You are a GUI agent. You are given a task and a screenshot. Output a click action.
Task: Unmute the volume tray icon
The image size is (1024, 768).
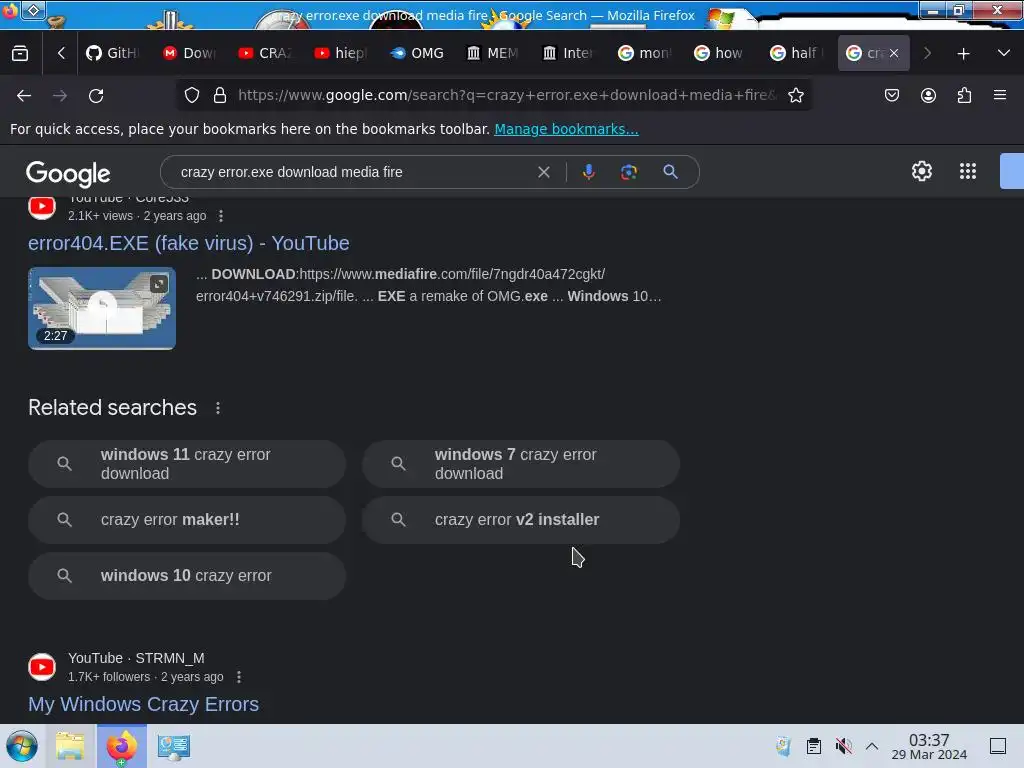click(x=843, y=746)
